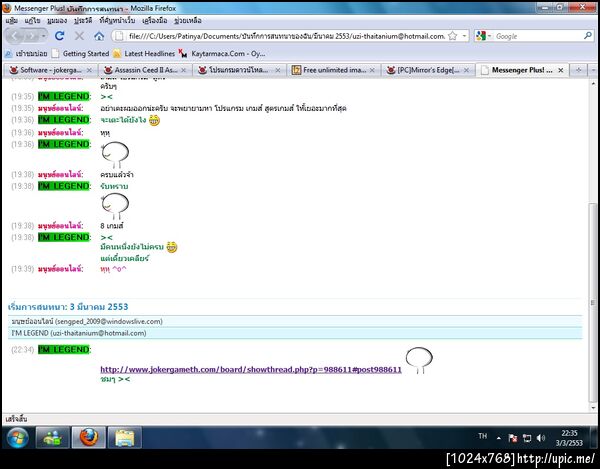Click the Firefox back button
The image size is (600, 469).
pyautogui.click(x=15, y=36)
